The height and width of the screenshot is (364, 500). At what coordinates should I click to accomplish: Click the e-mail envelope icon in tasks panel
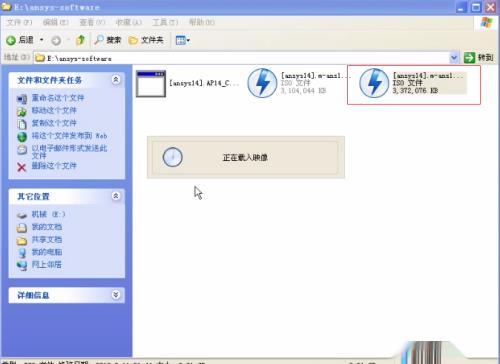pyautogui.click(x=22, y=149)
